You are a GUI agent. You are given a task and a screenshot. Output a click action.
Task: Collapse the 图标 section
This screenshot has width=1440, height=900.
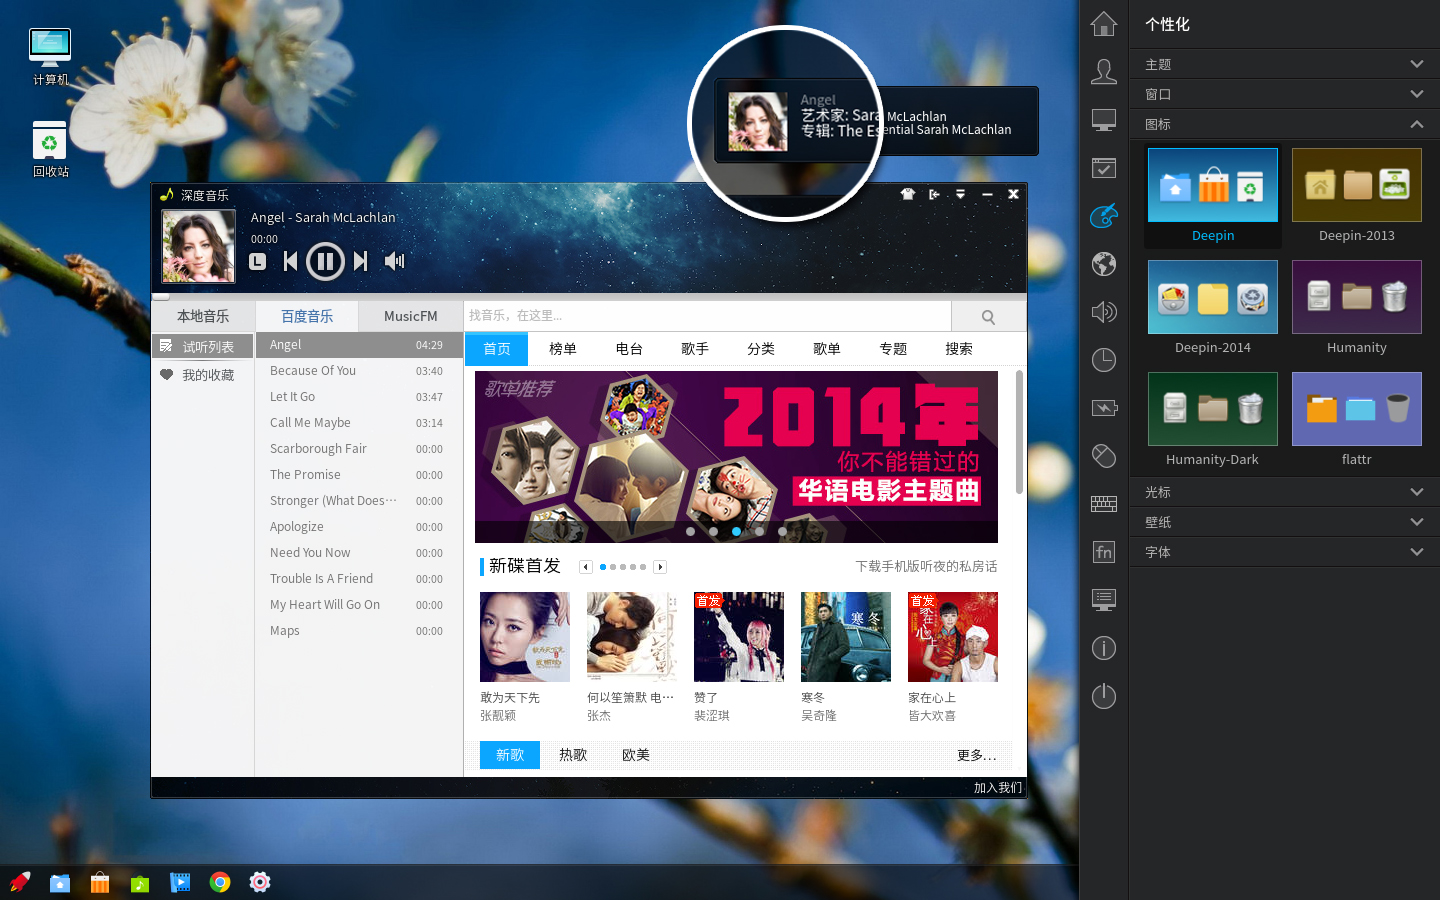(1285, 124)
